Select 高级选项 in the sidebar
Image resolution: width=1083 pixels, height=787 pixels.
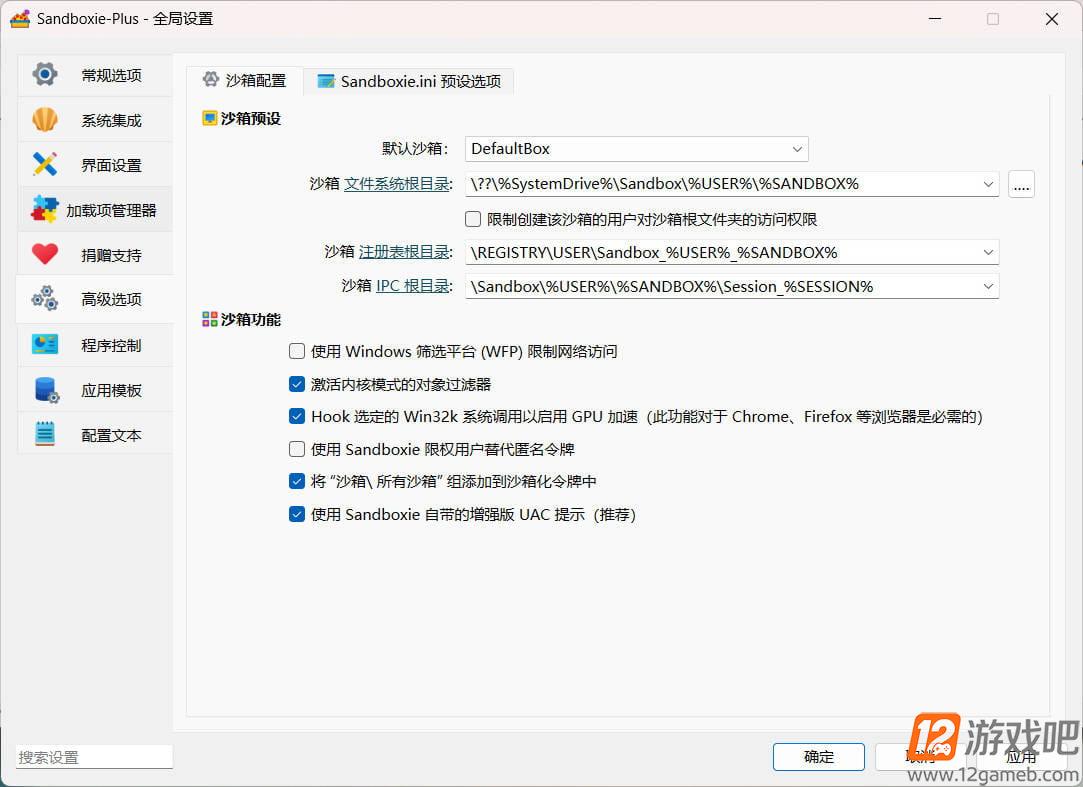coord(95,298)
